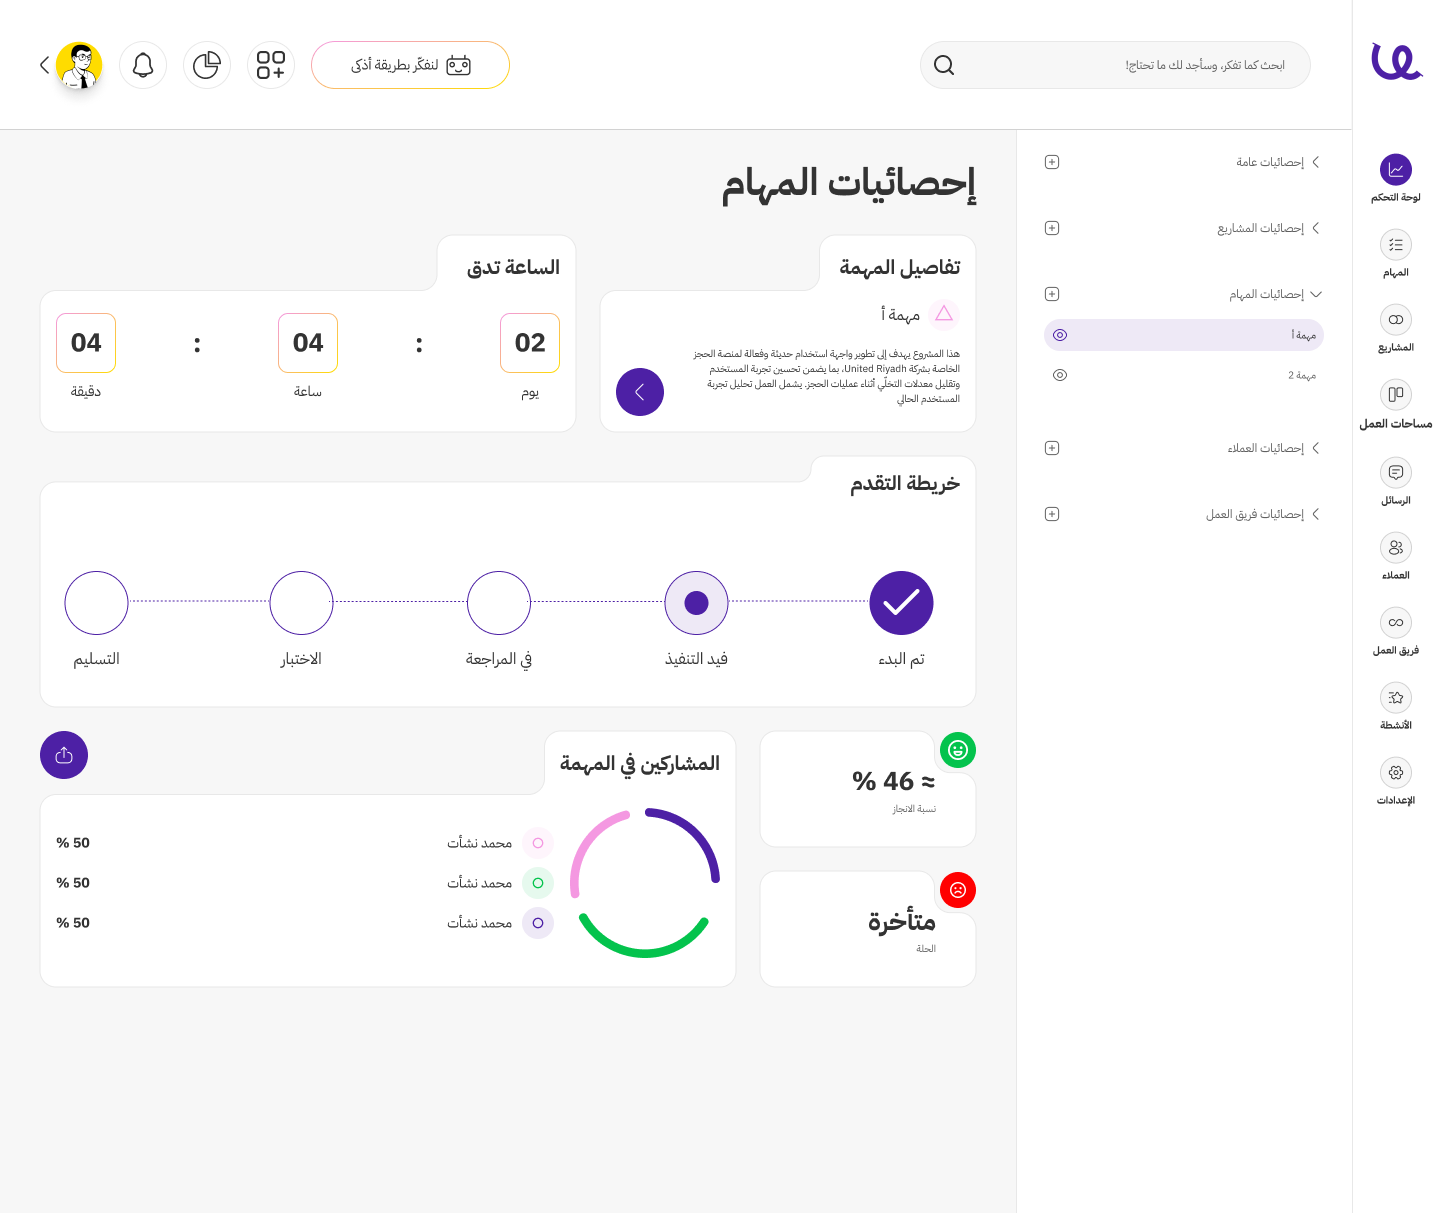Select the green participant radio circle
Viewport: 1440px width, 1213px height.
coord(538,883)
